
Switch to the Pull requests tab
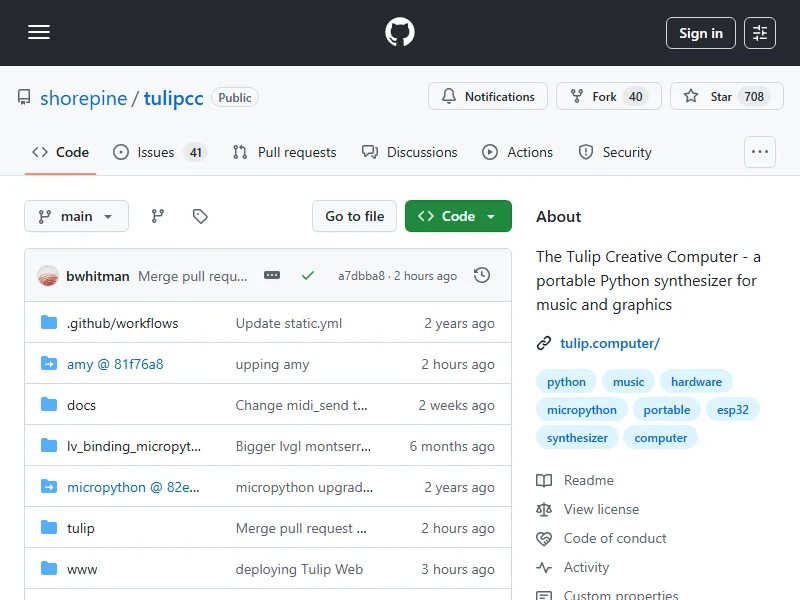click(285, 152)
